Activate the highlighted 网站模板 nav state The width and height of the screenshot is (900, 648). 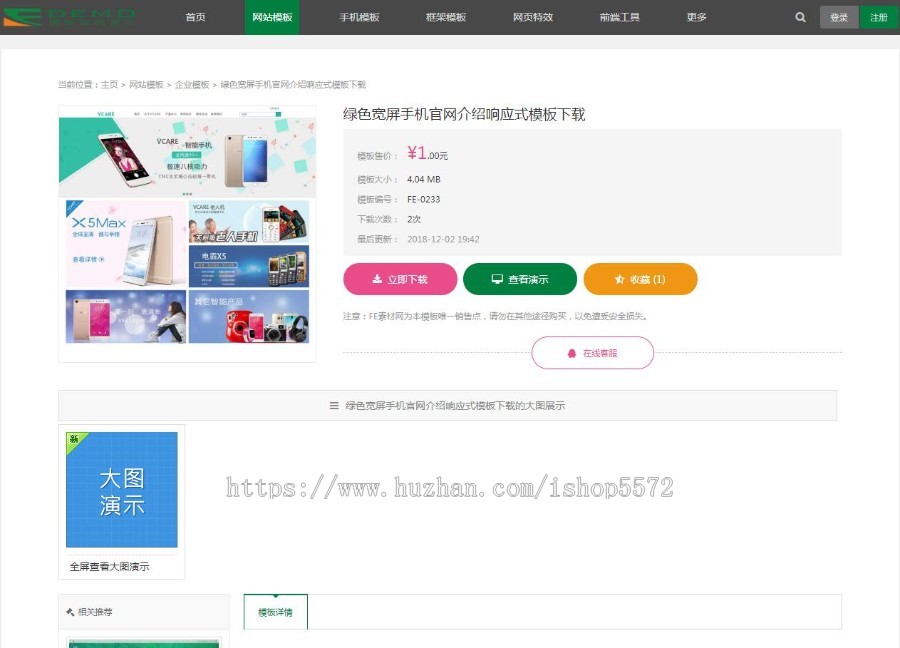[x=272, y=17]
